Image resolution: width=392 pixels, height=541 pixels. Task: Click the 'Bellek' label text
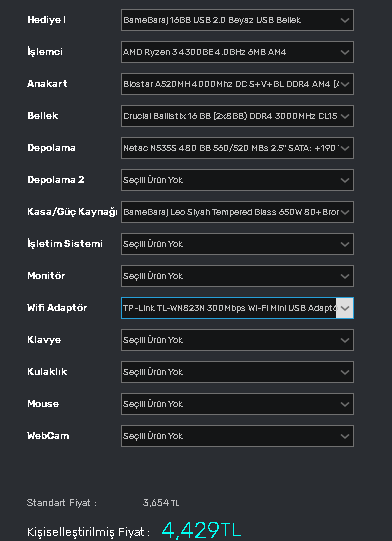point(43,116)
